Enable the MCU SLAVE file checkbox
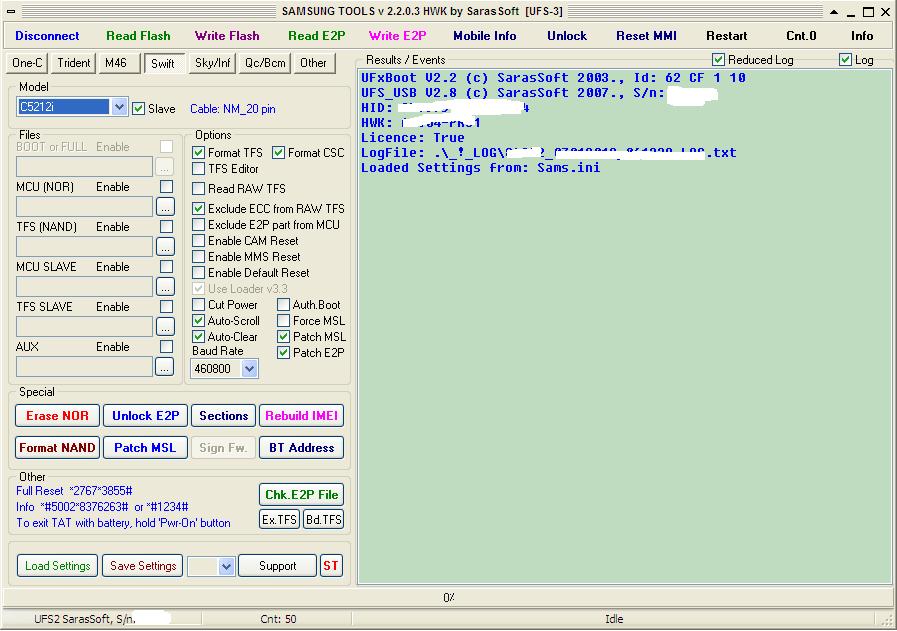This screenshot has height=631, width=897. coord(166,267)
